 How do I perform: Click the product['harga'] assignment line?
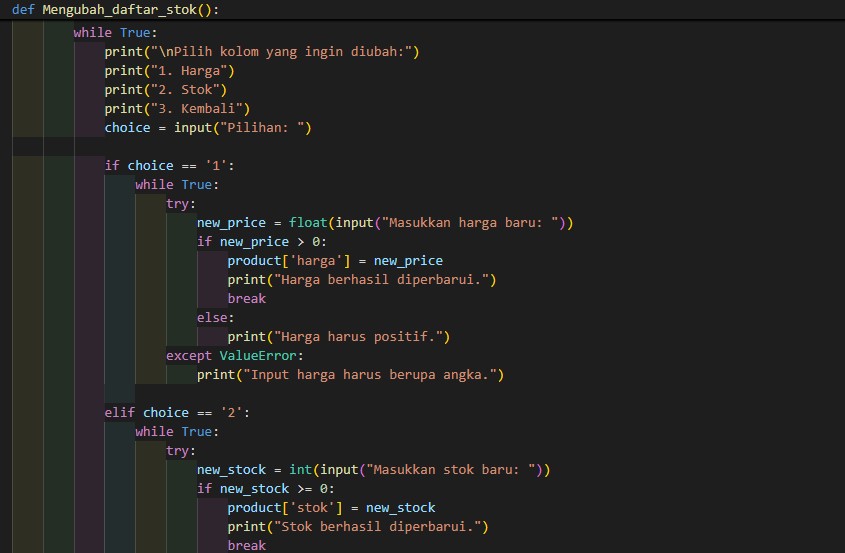point(334,261)
